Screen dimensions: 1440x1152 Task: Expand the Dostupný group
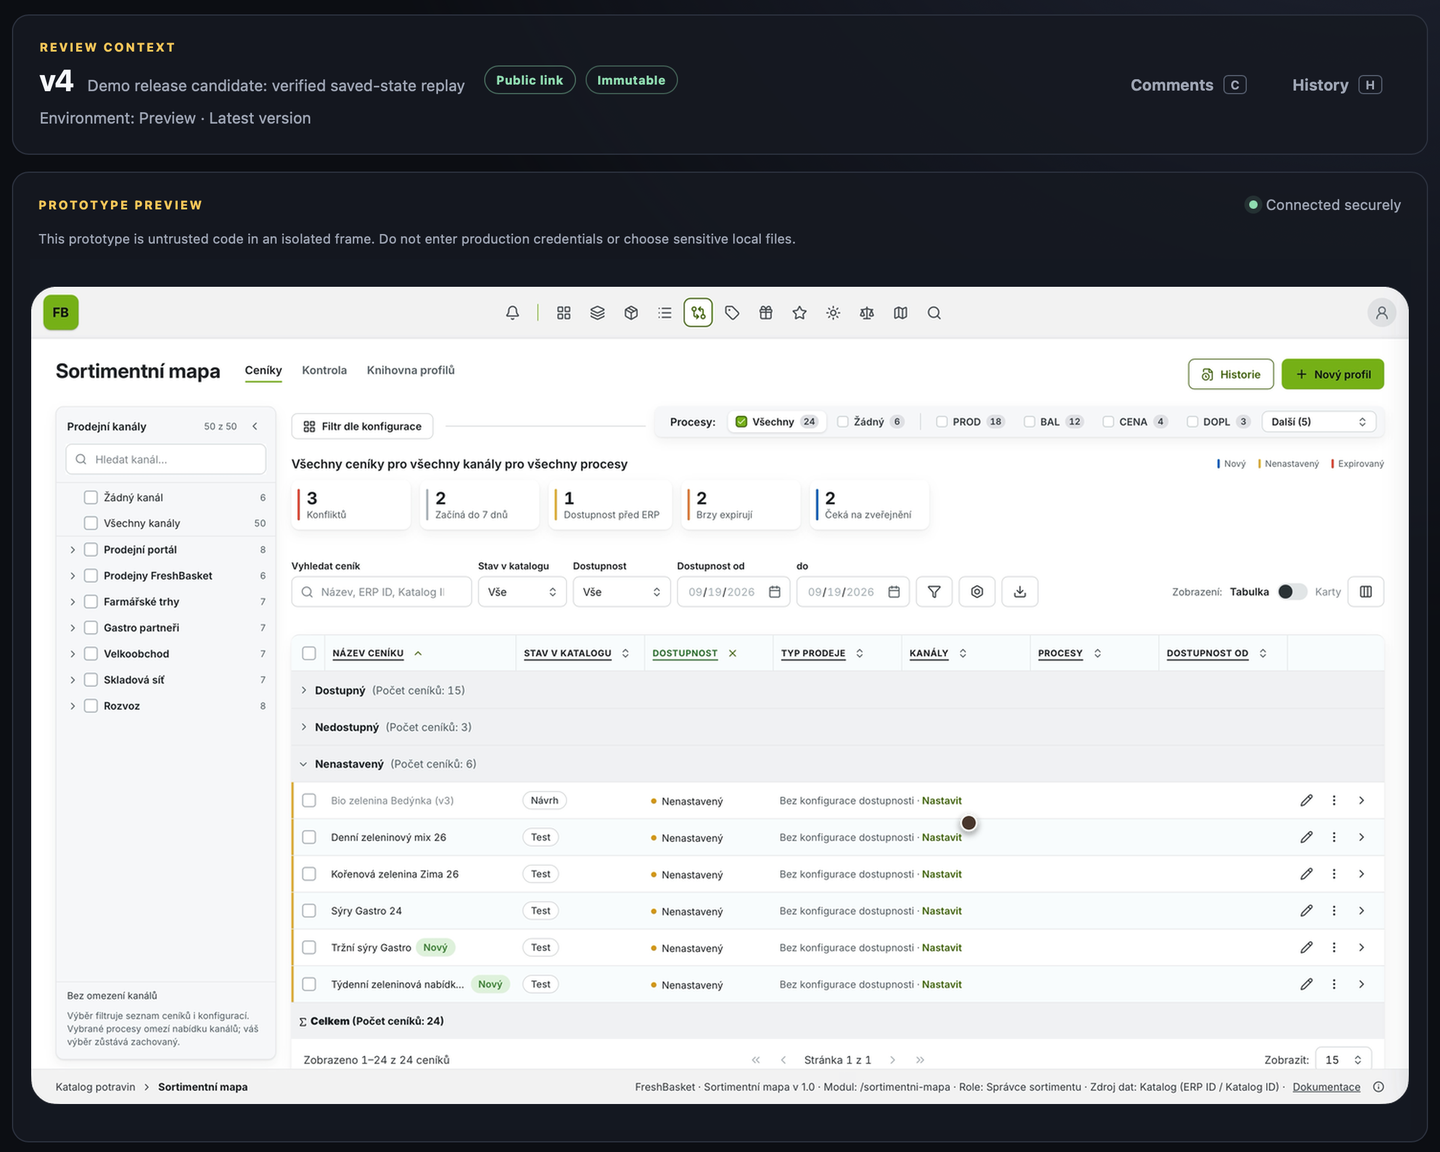pos(304,690)
